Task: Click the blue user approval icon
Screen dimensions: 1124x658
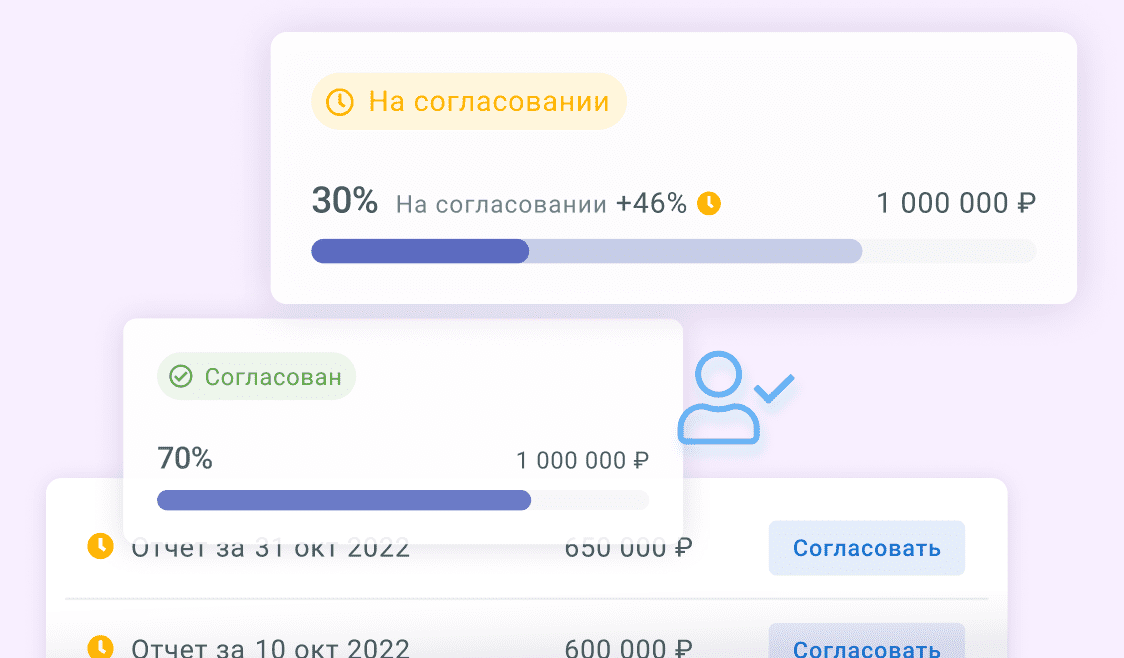Action: 735,398
